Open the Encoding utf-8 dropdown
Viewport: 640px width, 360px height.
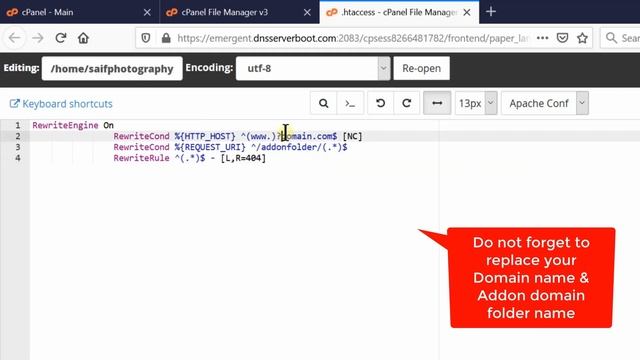coord(313,68)
